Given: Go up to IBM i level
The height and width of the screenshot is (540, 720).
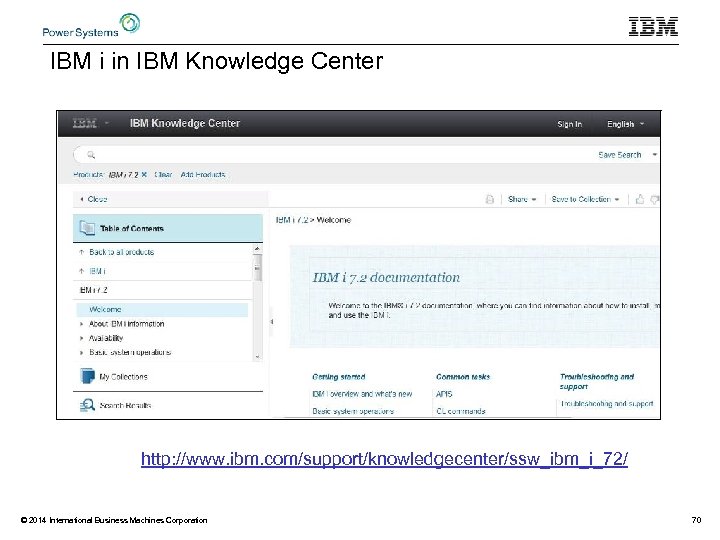Looking at the screenshot, I should point(97,271).
